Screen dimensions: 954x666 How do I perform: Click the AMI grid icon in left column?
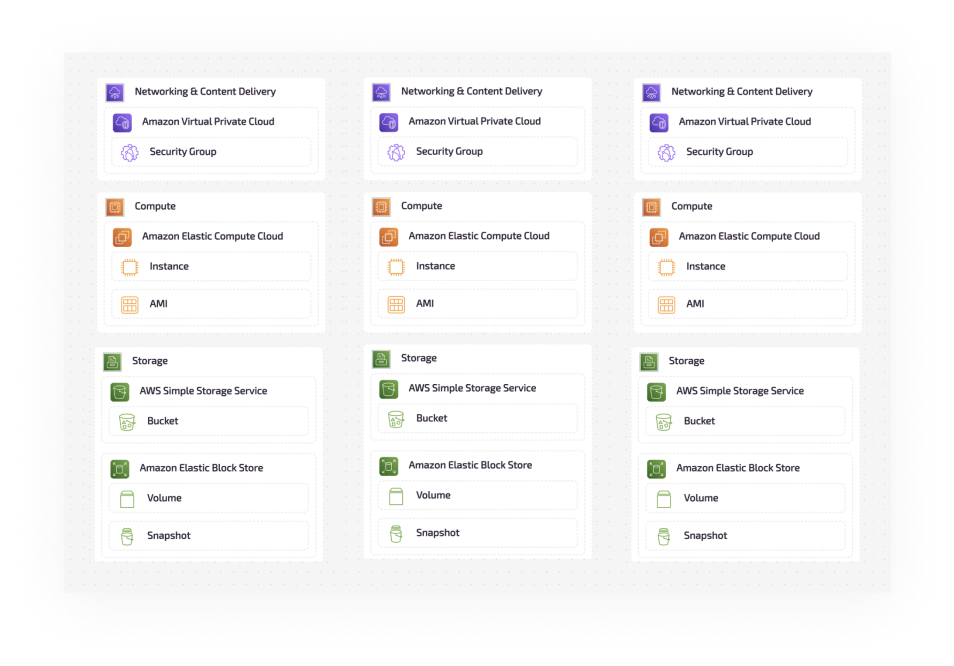(x=129, y=305)
